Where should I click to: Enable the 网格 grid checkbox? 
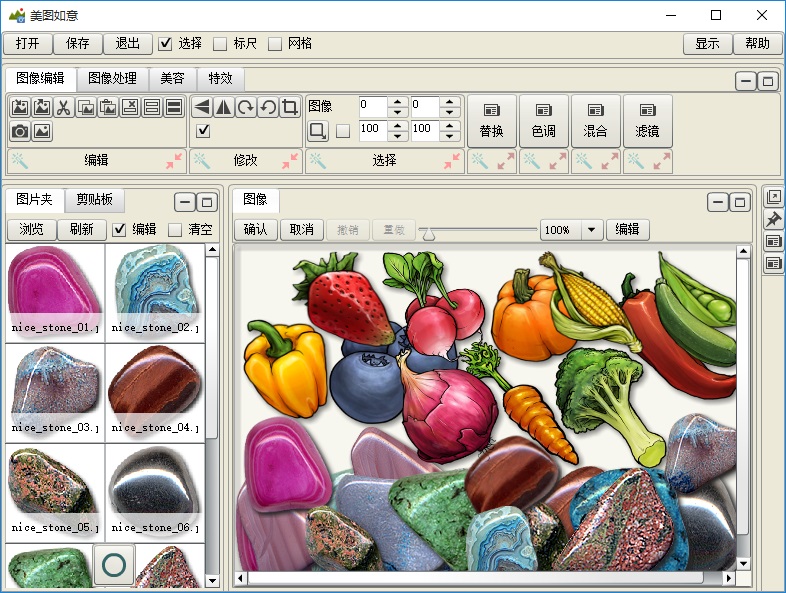point(275,44)
